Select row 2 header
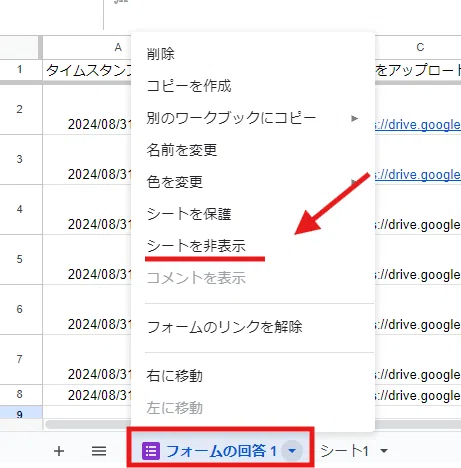461x468 pixels. point(20,109)
